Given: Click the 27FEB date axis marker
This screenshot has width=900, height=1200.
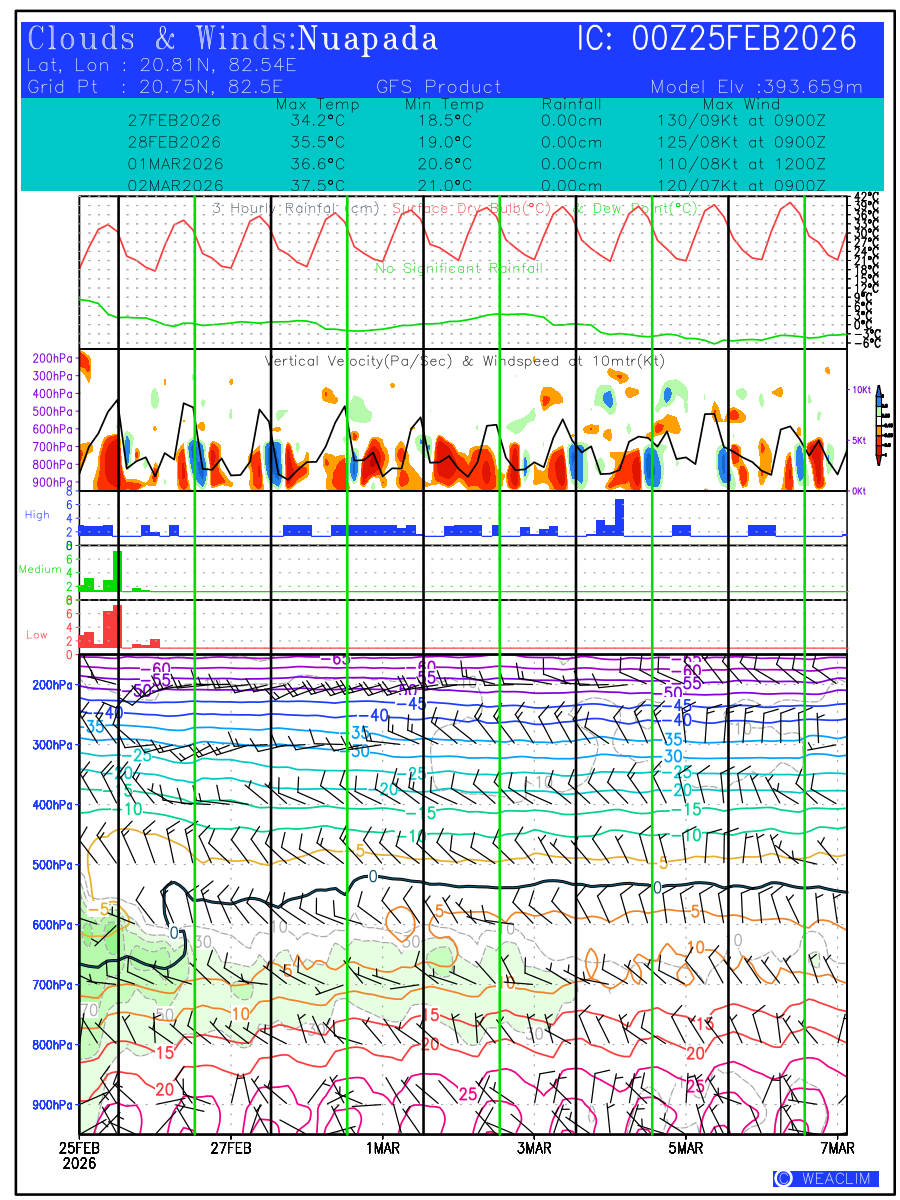Looking at the screenshot, I should pos(231,1149).
